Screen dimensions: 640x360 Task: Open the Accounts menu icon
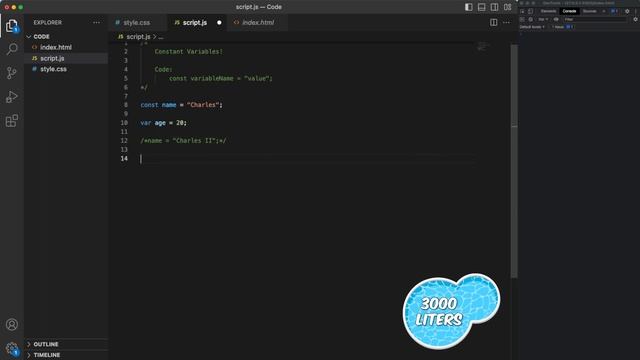(12, 324)
